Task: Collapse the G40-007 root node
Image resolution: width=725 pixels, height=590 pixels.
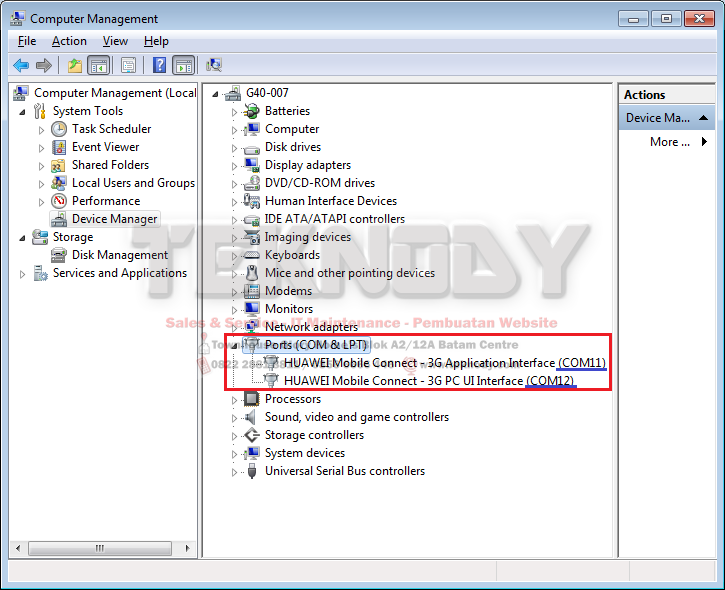Action: [215, 94]
